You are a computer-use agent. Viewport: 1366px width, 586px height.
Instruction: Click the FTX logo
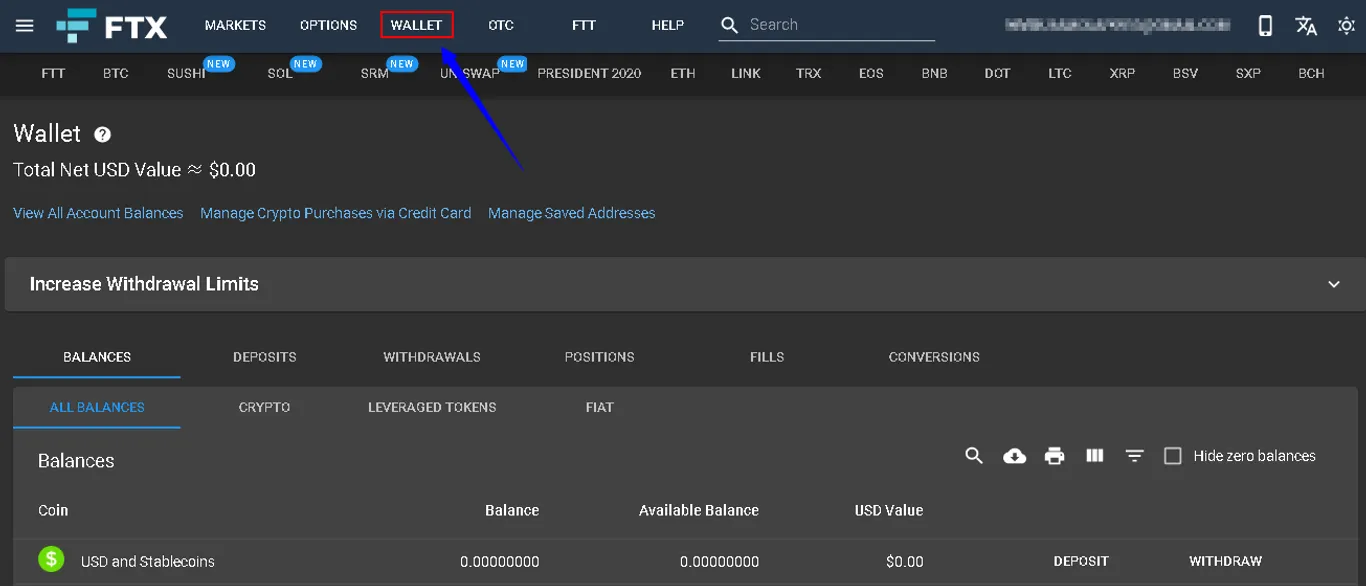(x=111, y=25)
